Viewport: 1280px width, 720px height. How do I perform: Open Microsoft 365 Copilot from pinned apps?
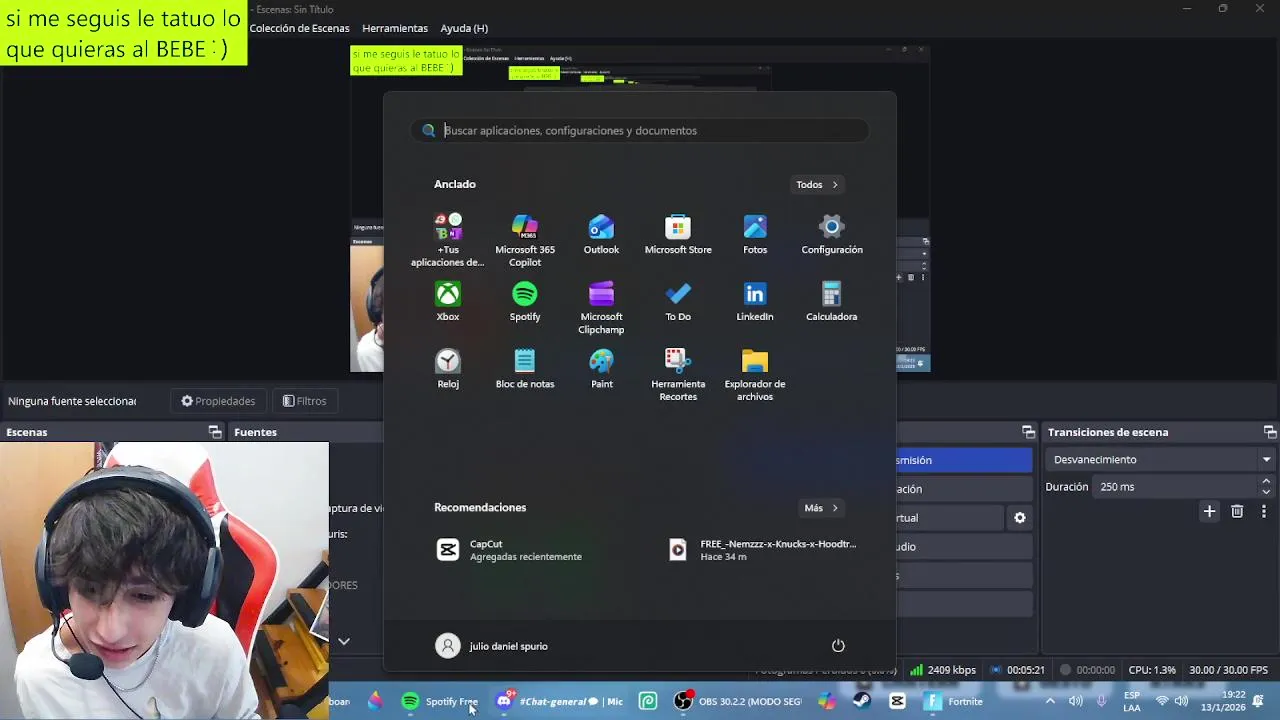tap(525, 240)
